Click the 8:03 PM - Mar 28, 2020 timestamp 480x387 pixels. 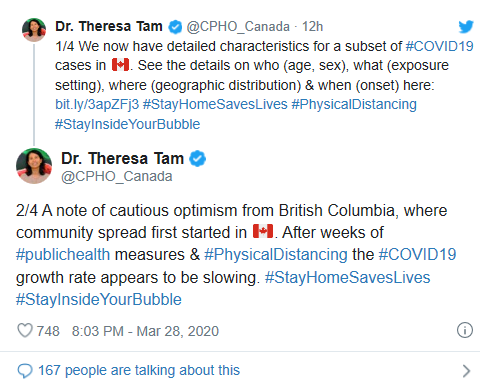[145, 331]
